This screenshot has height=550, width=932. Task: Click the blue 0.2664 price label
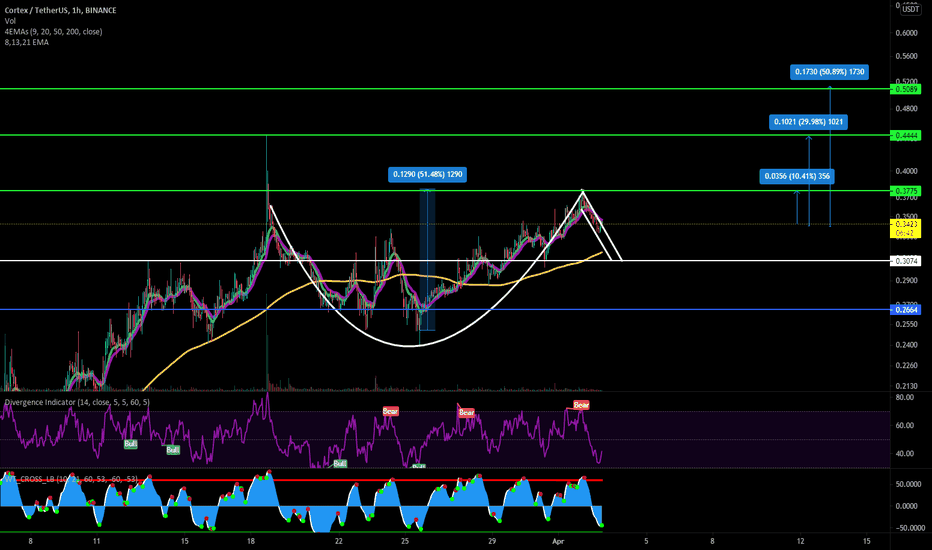[x=905, y=309]
